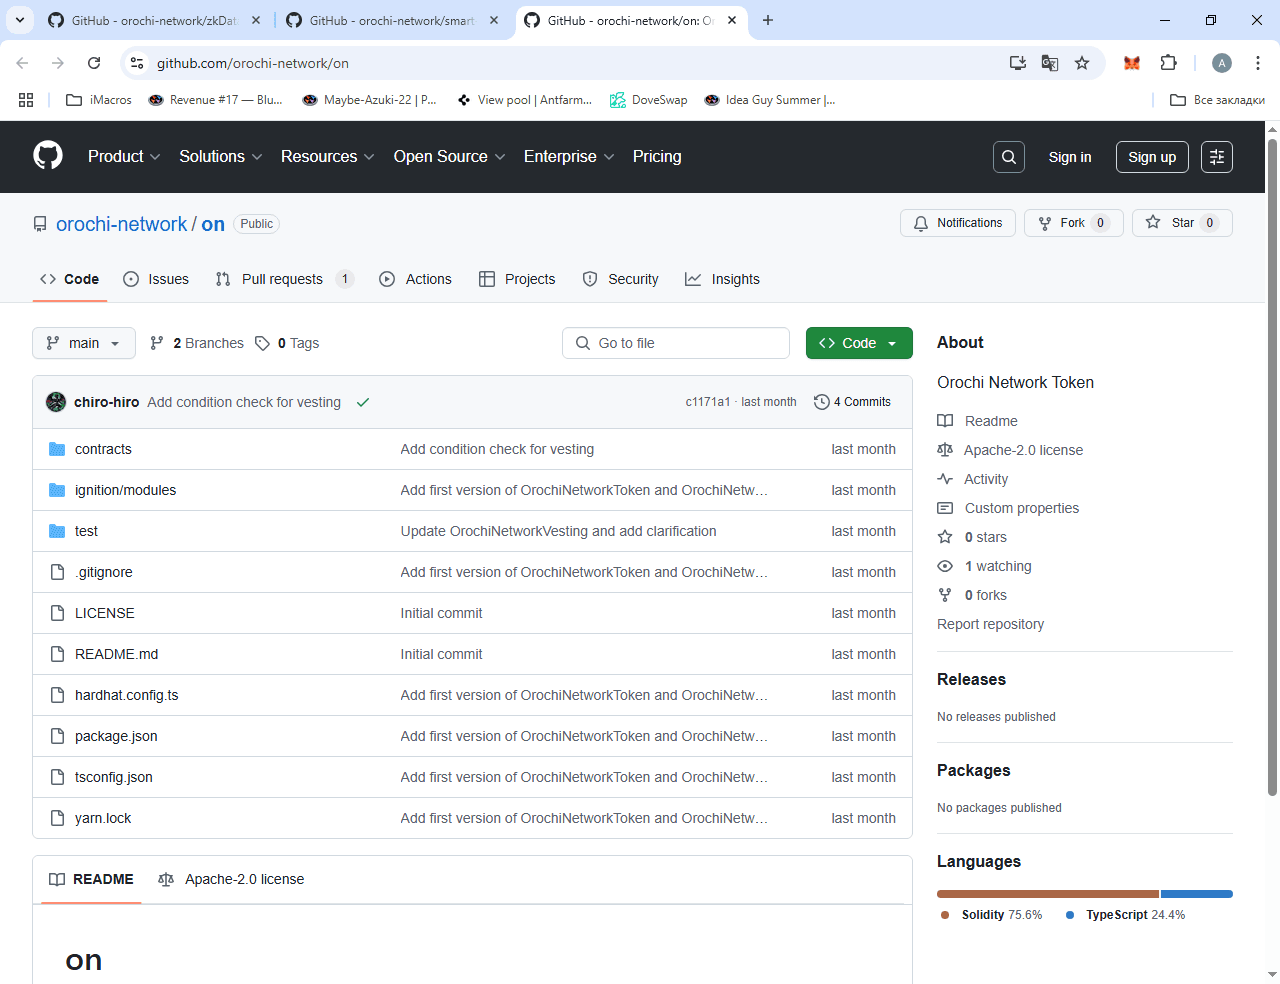Open a new browser tab
1280x984 pixels.
(x=768, y=20)
